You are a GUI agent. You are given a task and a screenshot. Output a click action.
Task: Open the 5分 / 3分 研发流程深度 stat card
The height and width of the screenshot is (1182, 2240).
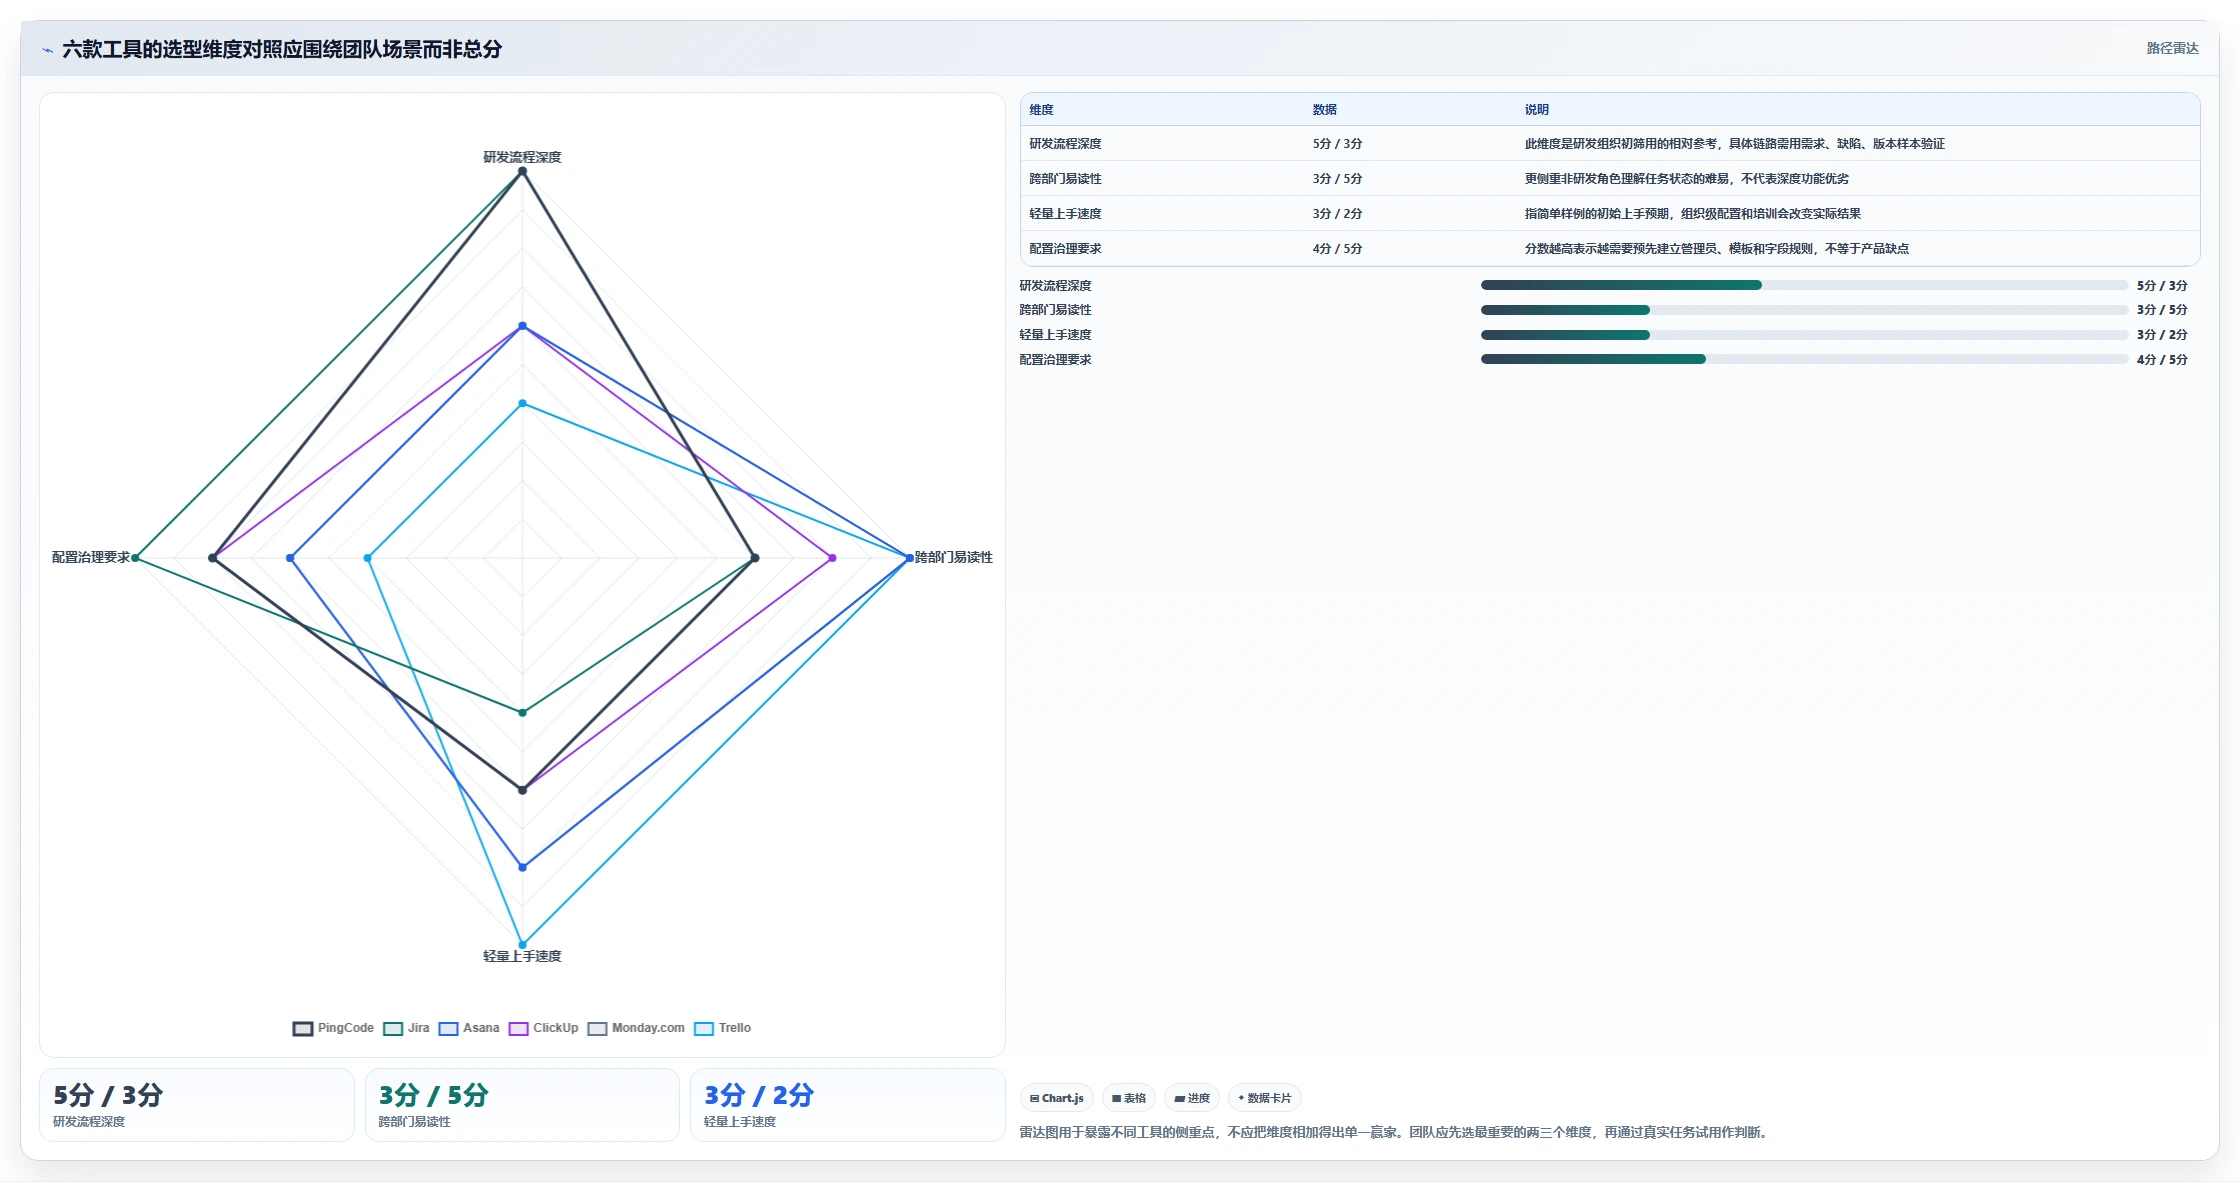(197, 1105)
